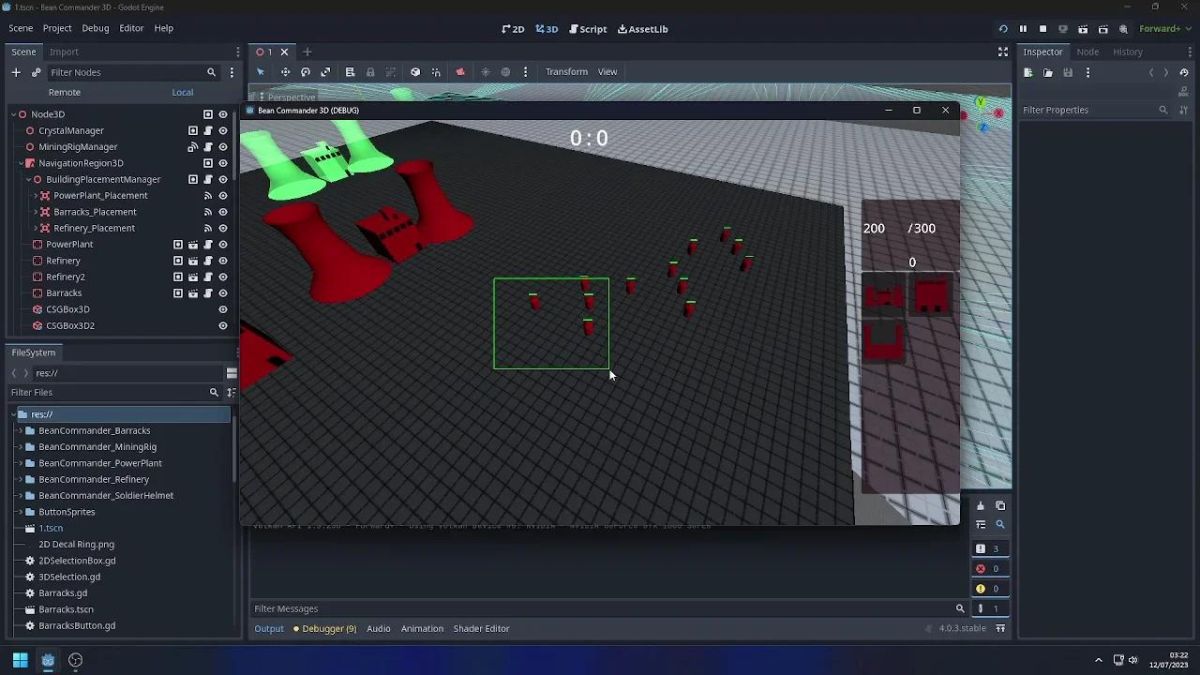
Task: Switch to the History tab
Action: [x=1128, y=52]
